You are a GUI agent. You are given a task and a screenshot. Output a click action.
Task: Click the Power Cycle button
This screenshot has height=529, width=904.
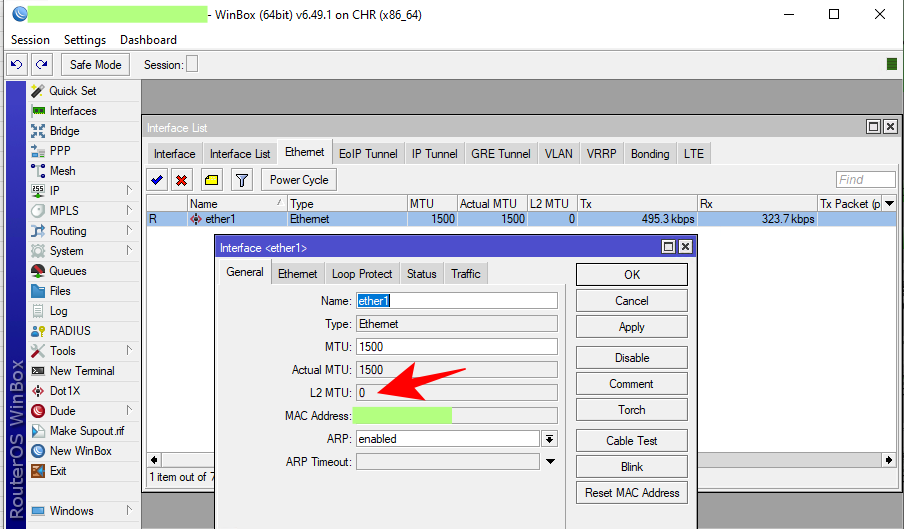(299, 180)
